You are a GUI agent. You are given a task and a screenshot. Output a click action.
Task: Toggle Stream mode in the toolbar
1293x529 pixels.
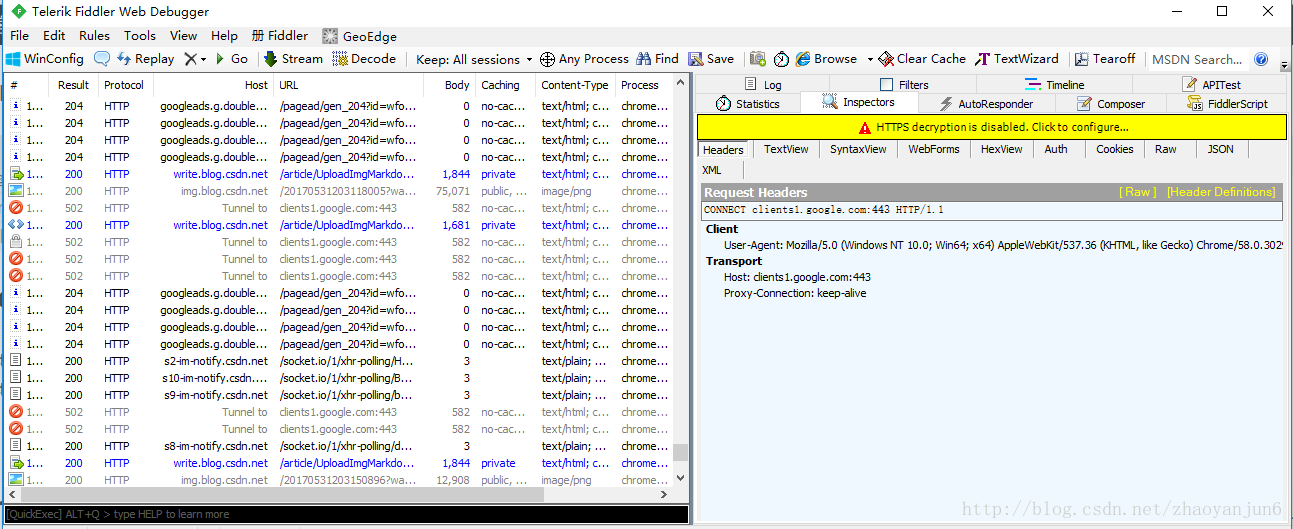(293, 59)
